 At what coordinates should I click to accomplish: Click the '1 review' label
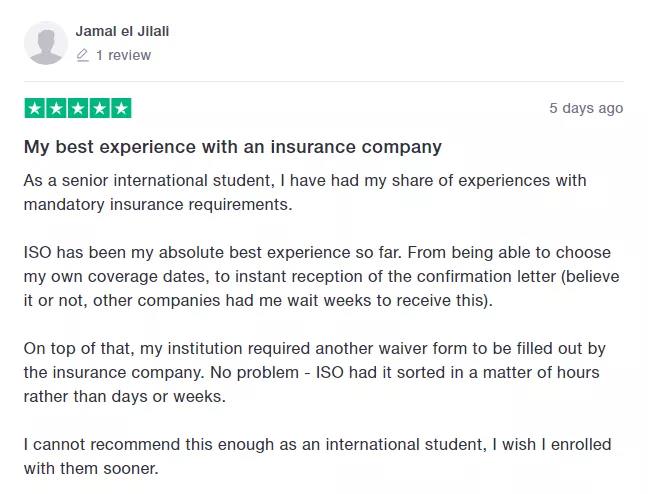tap(123, 56)
